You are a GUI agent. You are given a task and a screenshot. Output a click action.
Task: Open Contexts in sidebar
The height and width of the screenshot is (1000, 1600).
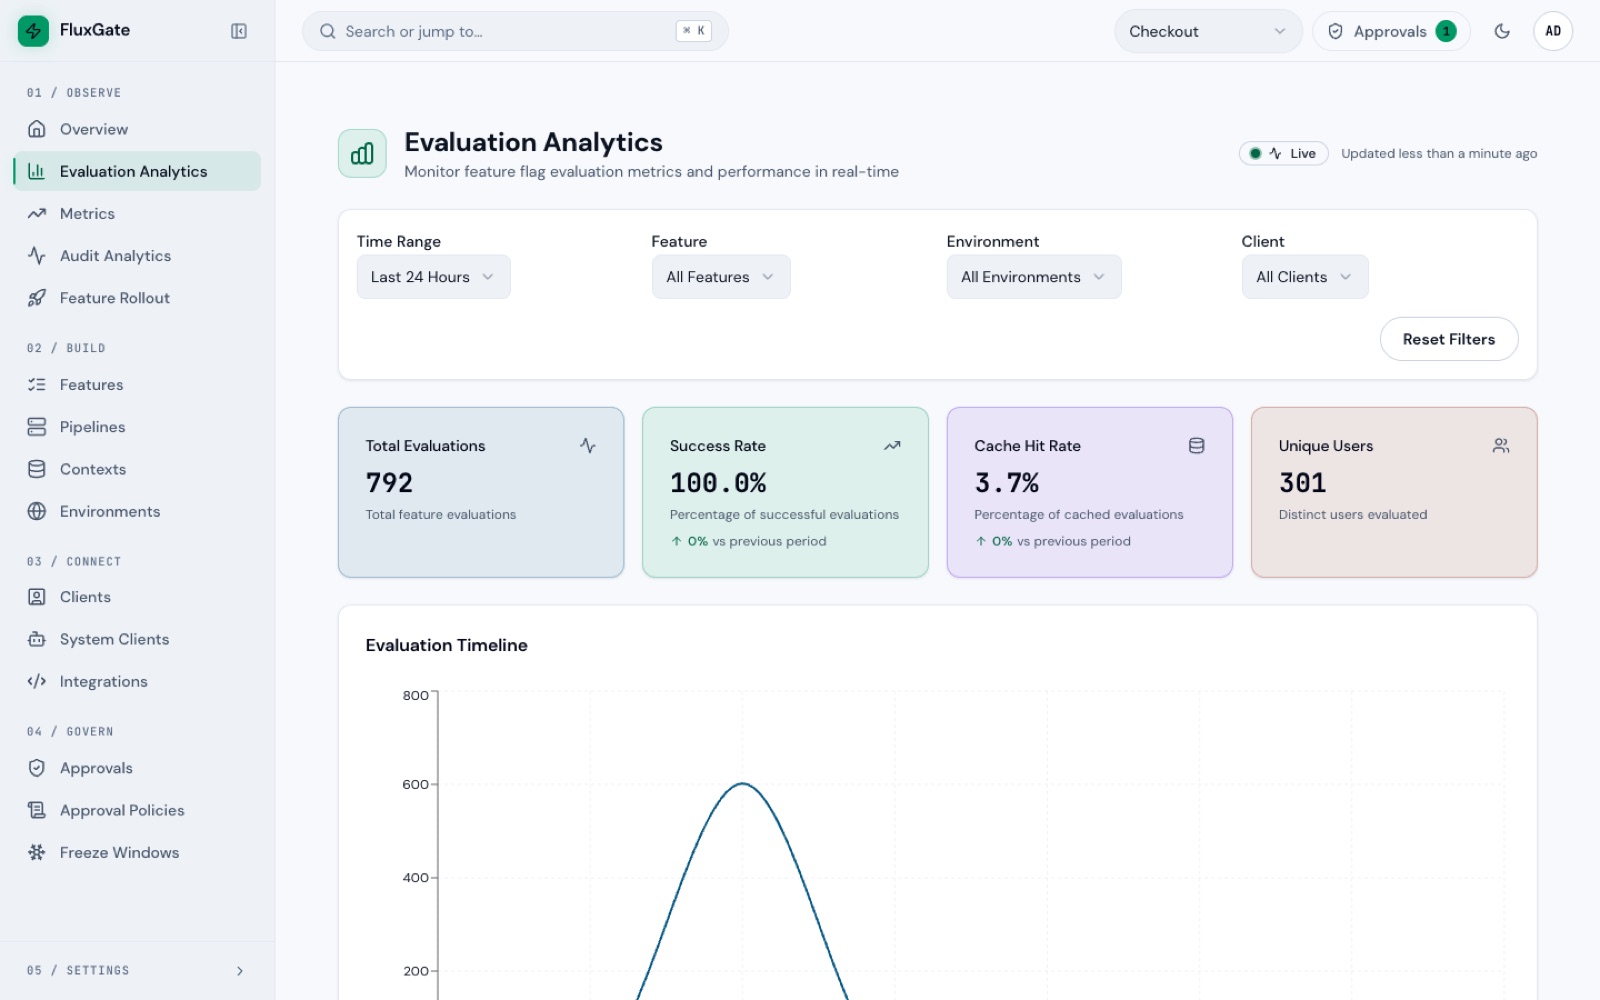point(137,469)
